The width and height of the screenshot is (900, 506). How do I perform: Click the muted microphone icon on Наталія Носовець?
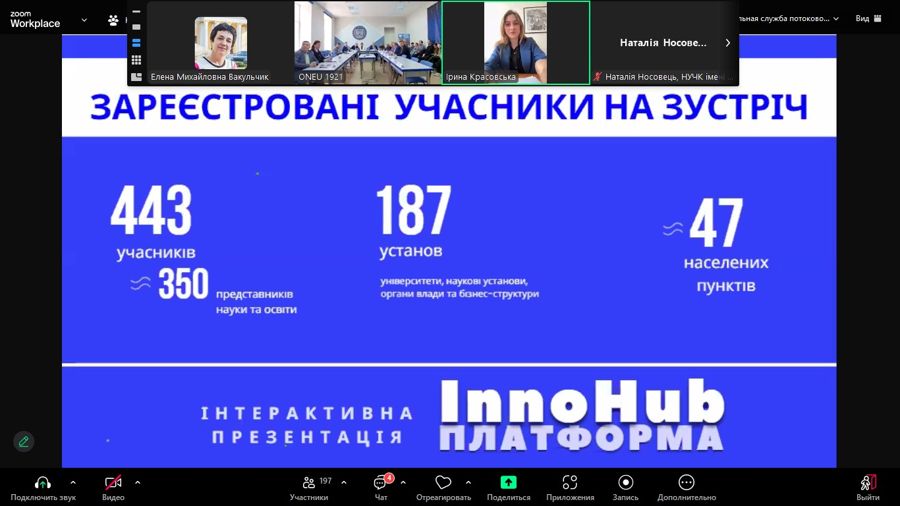[x=598, y=76]
